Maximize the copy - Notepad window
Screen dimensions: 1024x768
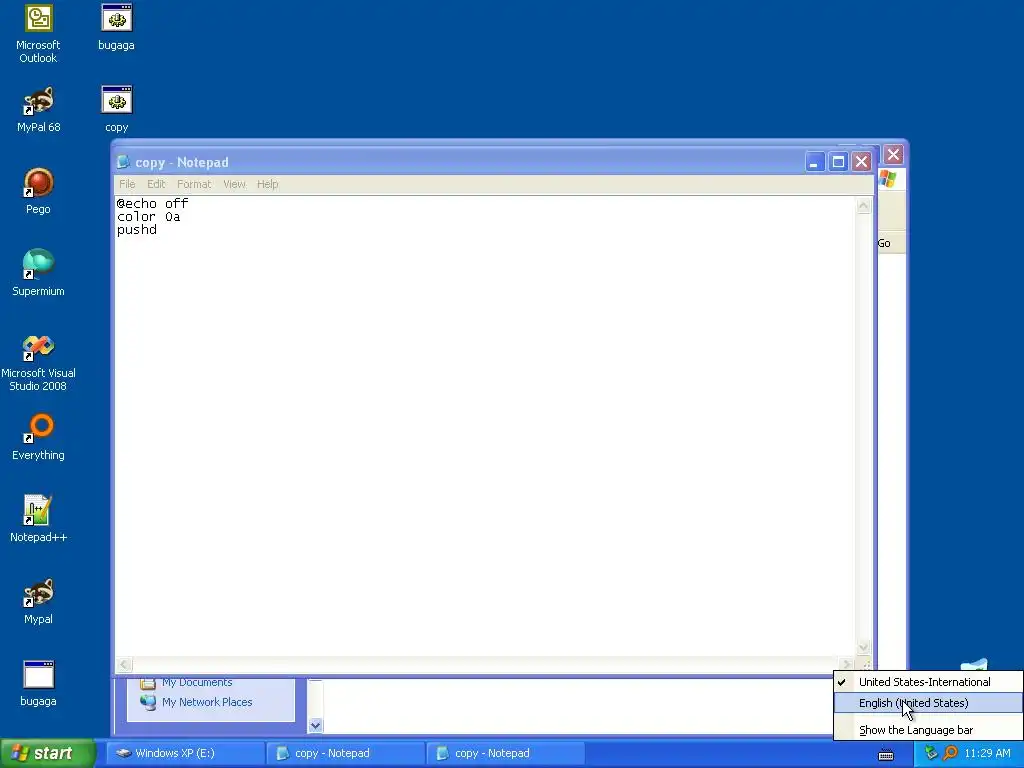(x=839, y=161)
